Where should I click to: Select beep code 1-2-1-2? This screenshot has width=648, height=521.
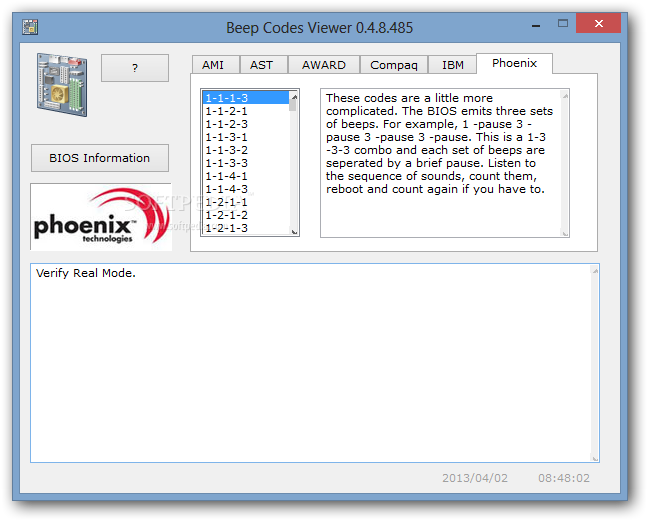(x=246, y=215)
